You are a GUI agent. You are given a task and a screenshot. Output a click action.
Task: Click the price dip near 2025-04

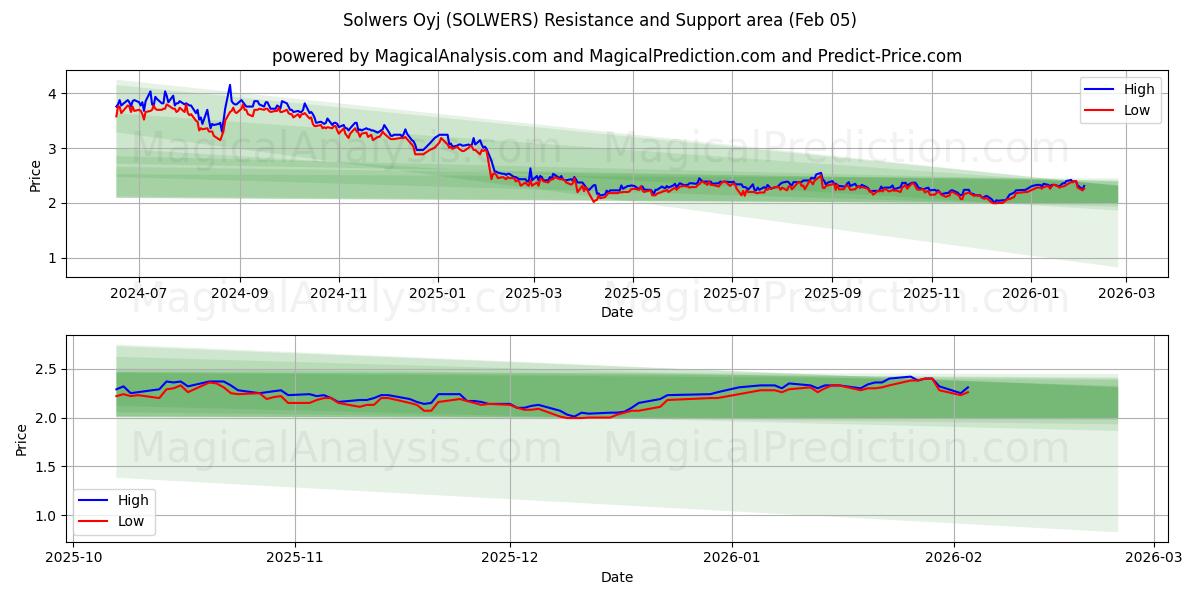tap(597, 203)
